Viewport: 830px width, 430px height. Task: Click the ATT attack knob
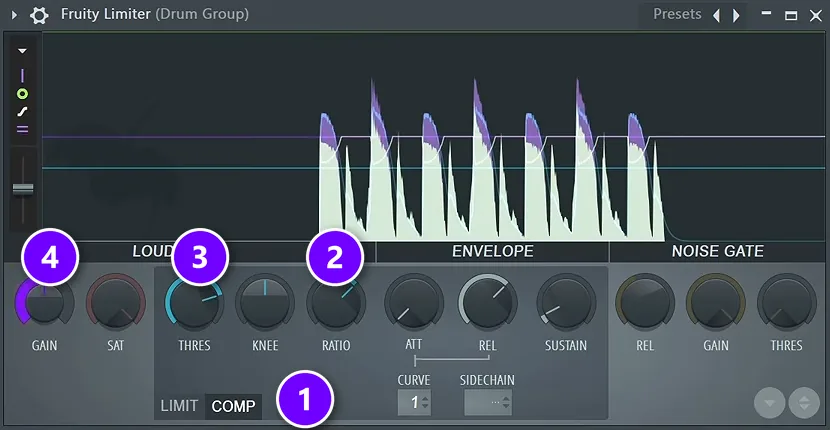(414, 302)
